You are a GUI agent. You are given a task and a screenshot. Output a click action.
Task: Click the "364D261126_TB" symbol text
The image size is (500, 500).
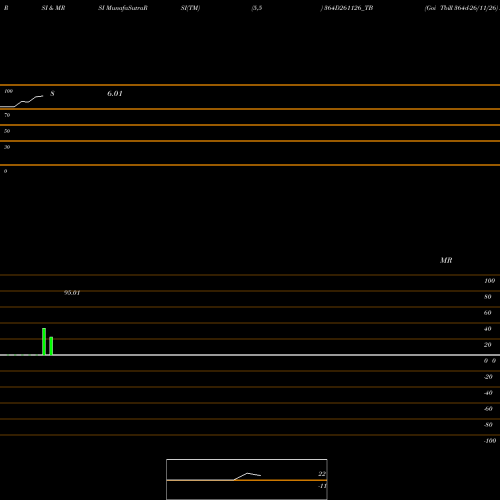(x=348, y=8)
